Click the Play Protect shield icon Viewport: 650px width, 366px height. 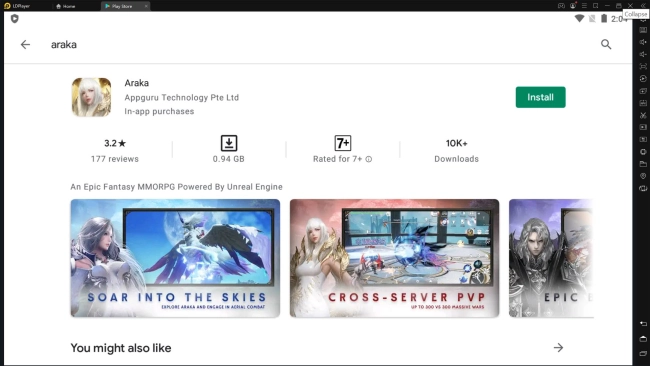click(15, 19)
